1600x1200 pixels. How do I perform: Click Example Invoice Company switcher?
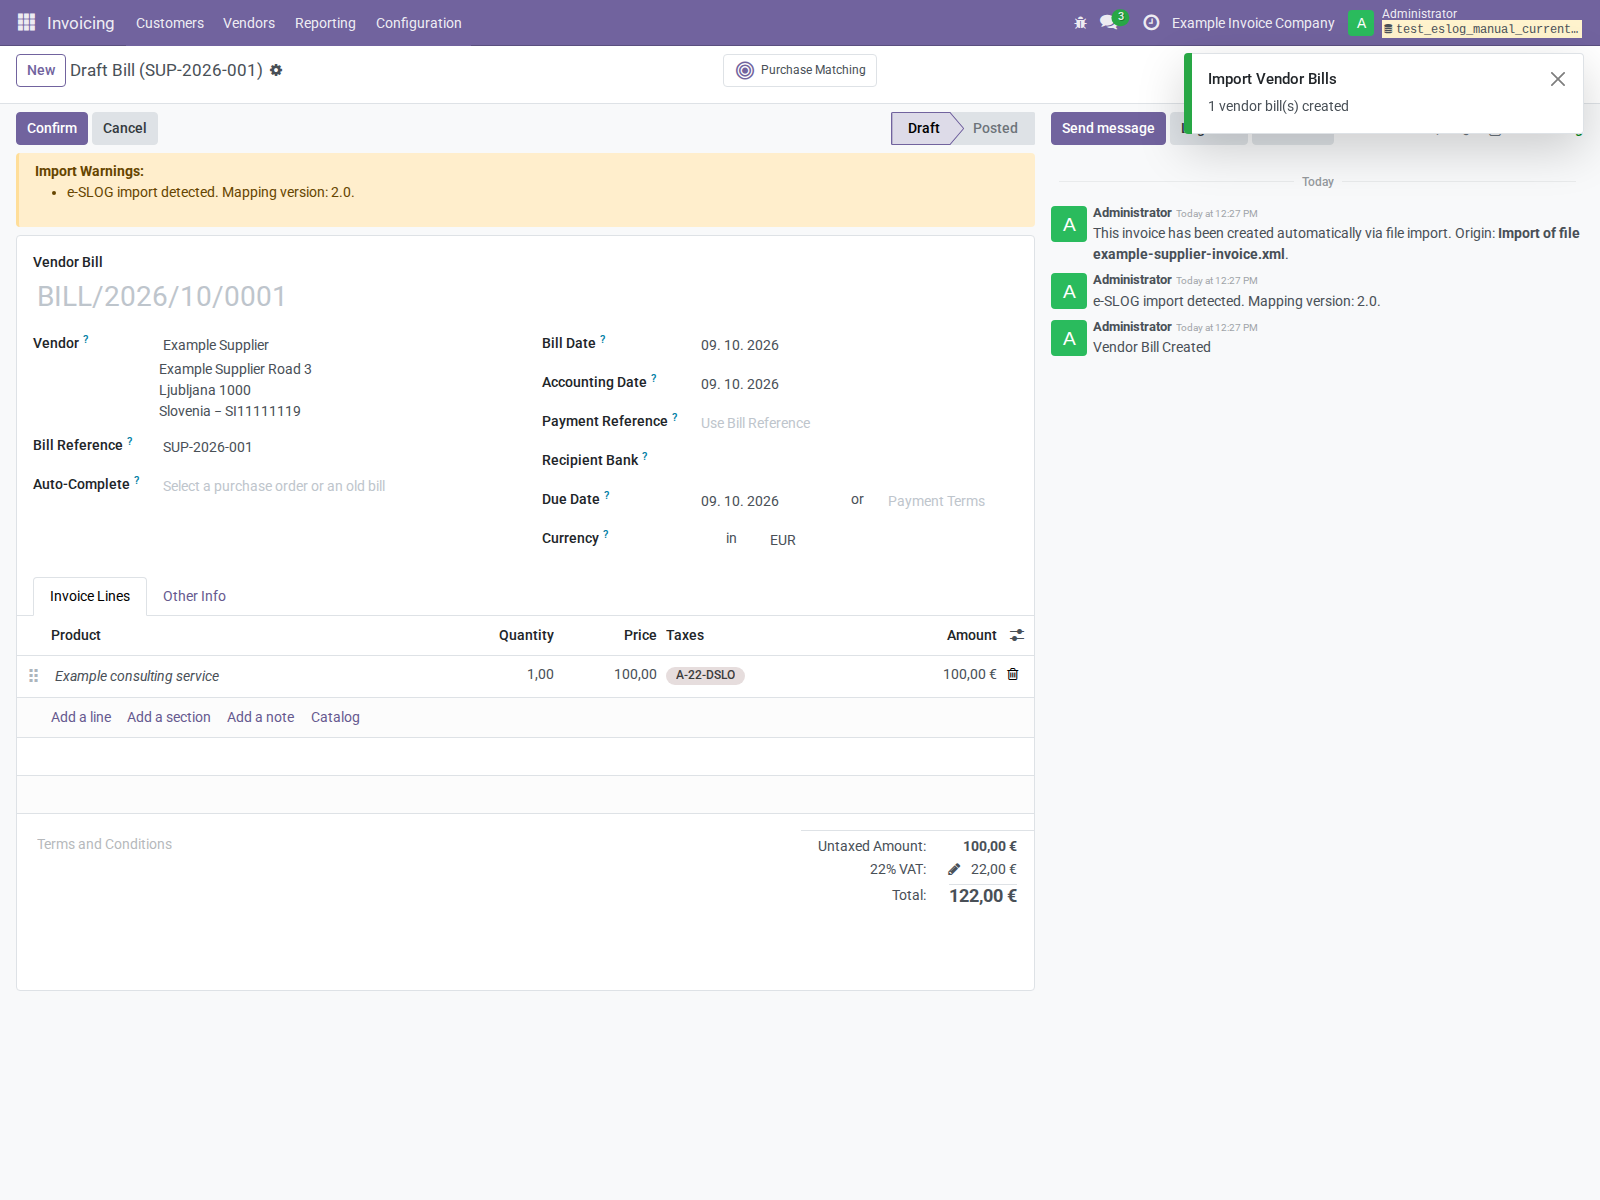(1253, 22)
